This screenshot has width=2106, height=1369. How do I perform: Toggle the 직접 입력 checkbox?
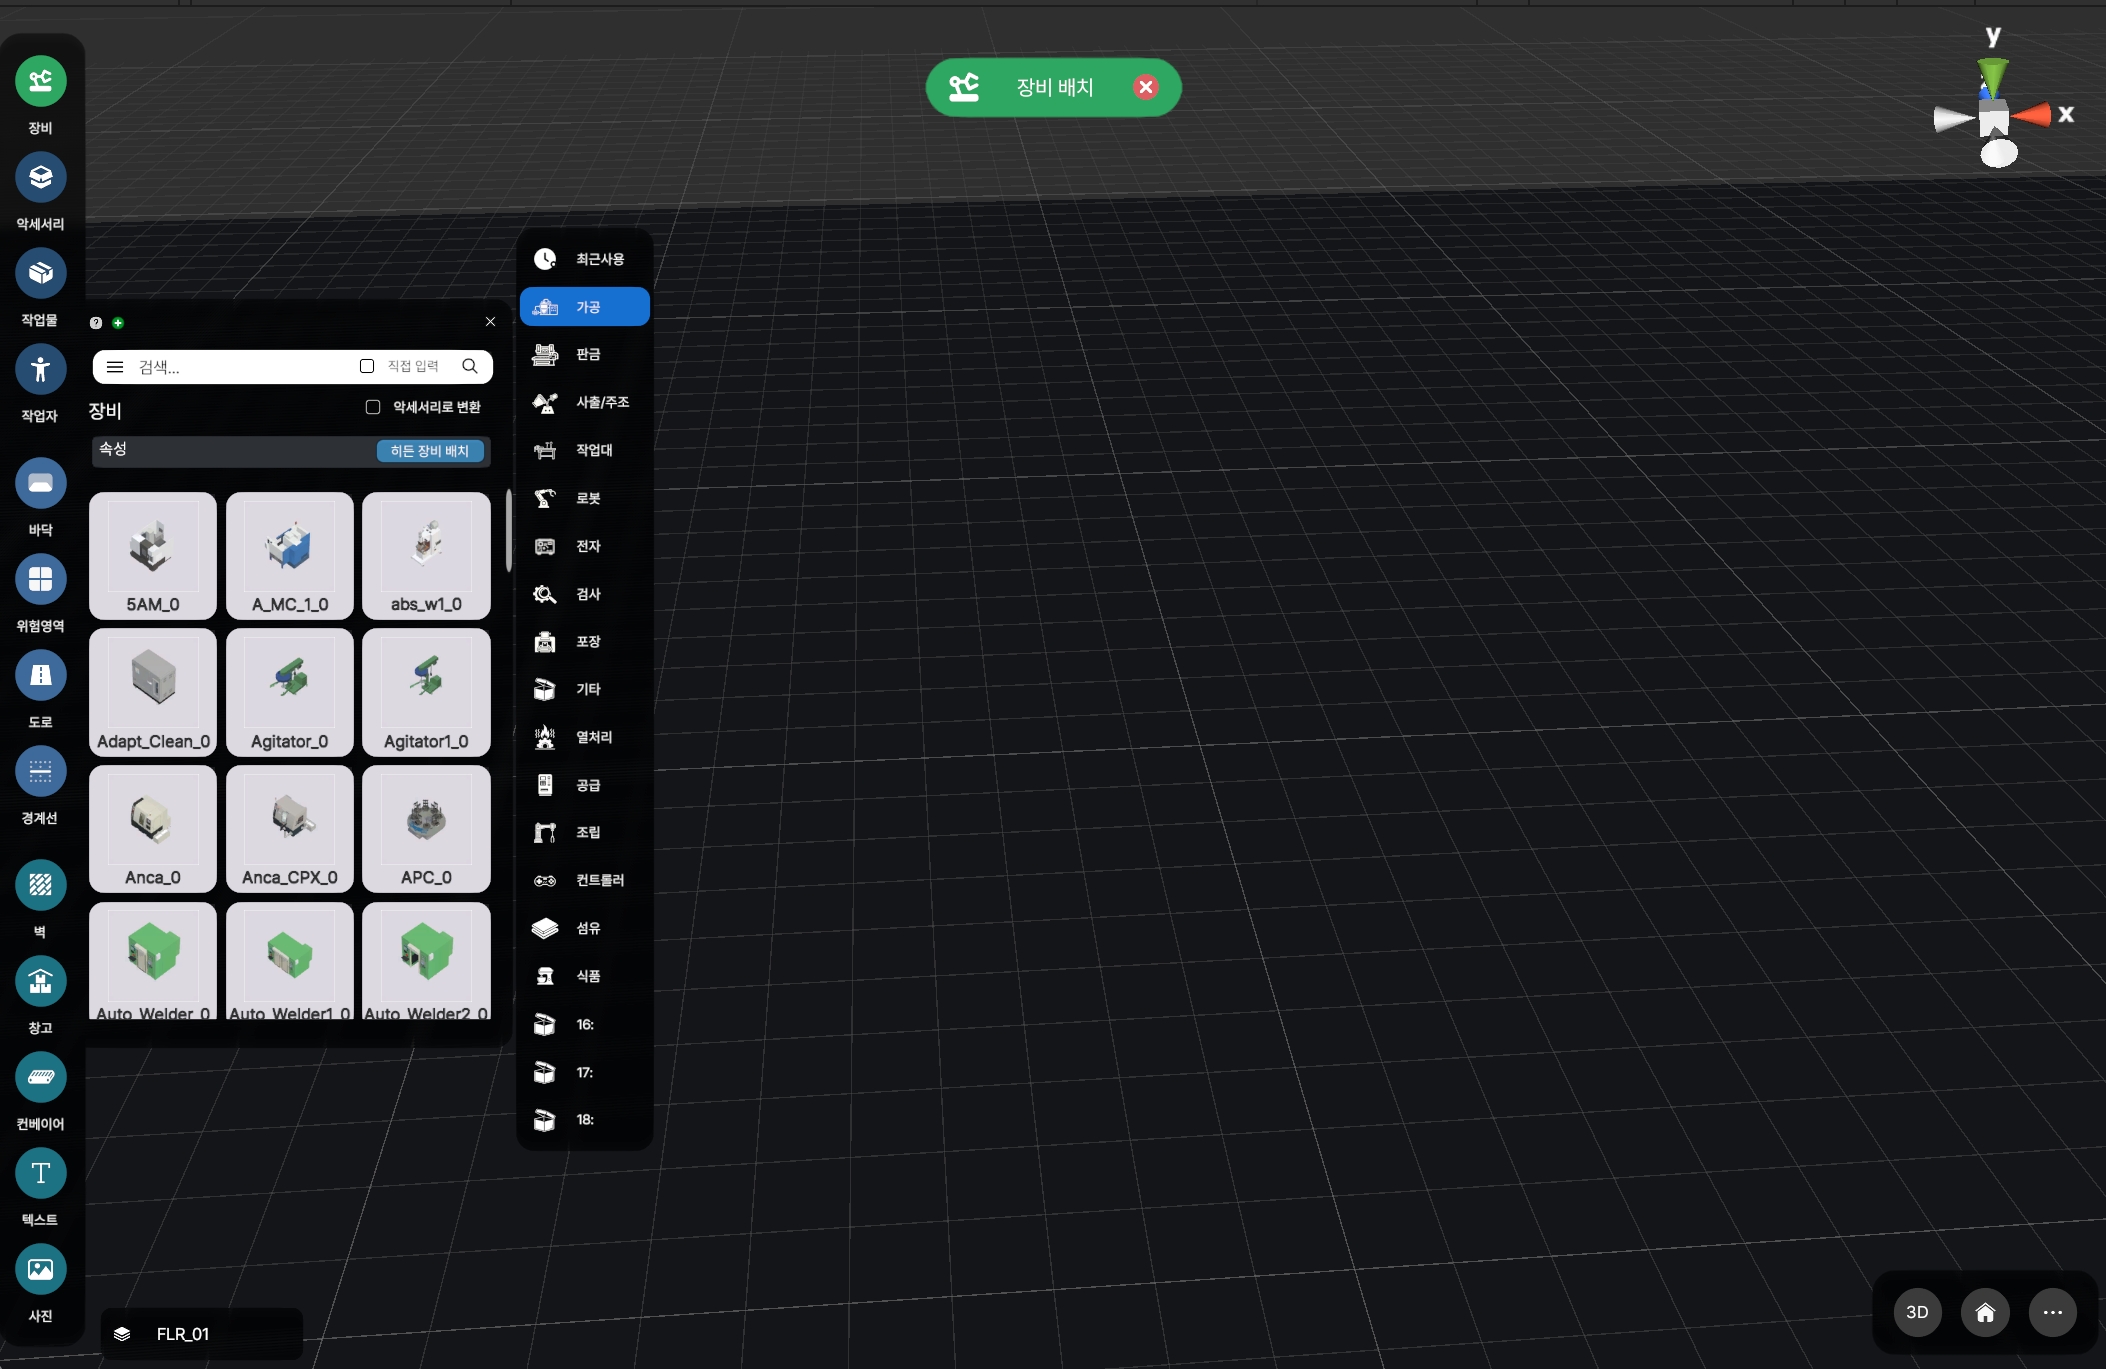coord(367,366)
